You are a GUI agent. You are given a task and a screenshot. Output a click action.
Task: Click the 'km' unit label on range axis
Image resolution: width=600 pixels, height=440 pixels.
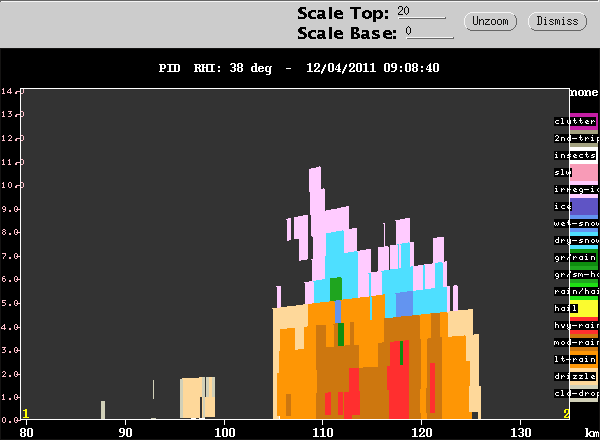click(592, 433)
